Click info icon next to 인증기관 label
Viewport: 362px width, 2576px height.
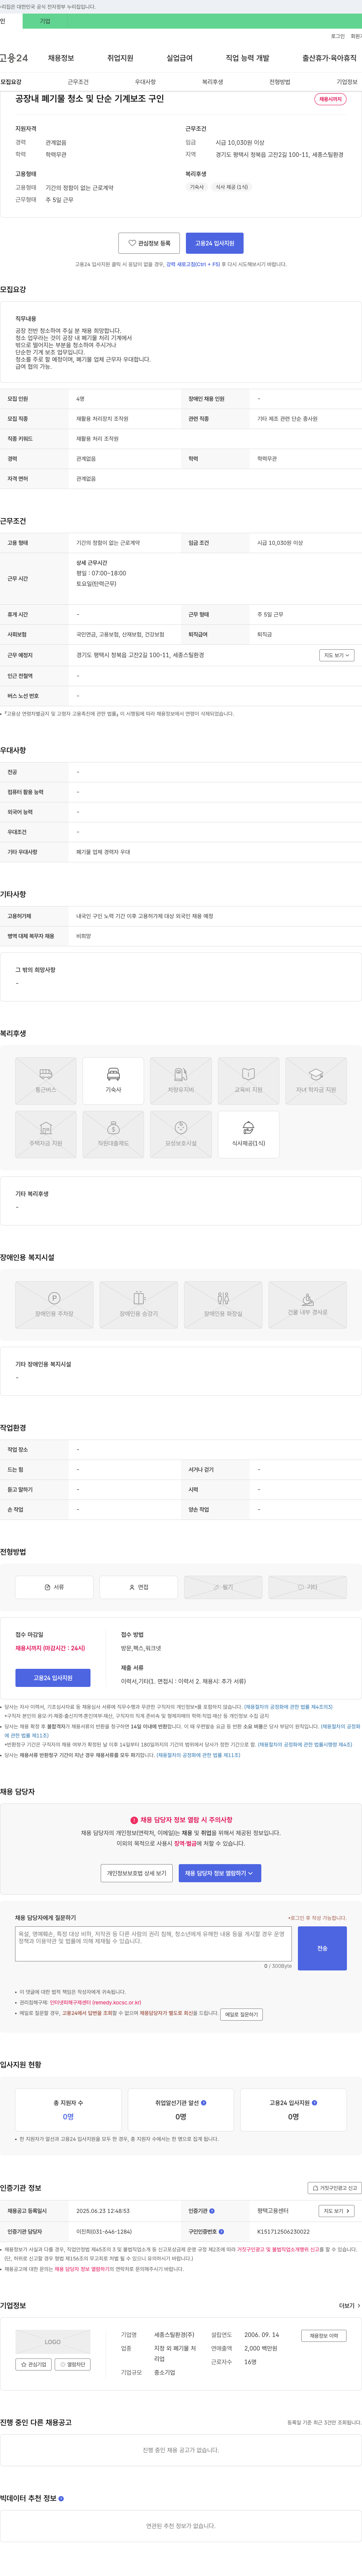click(x=212, y=2211)
